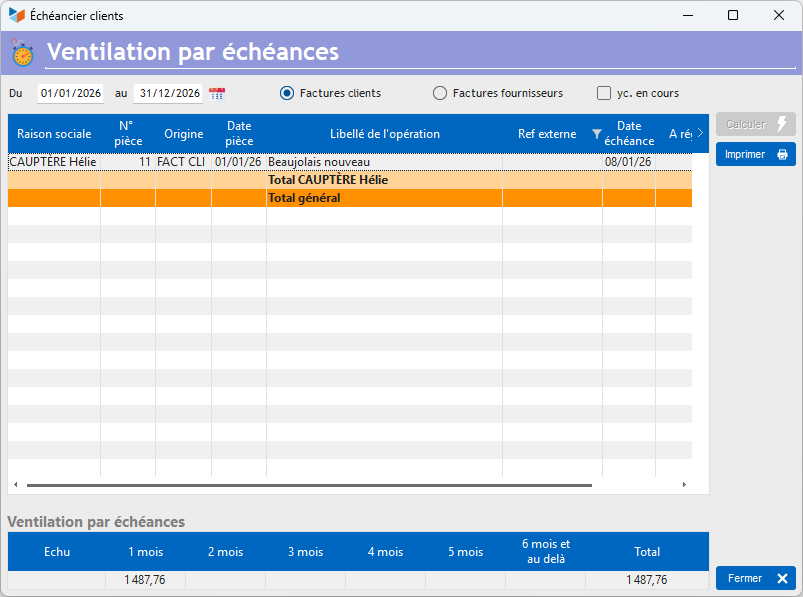The image size is (803, 597).
Task: Select Factures clients radio button
Action: tap(287, 93)
